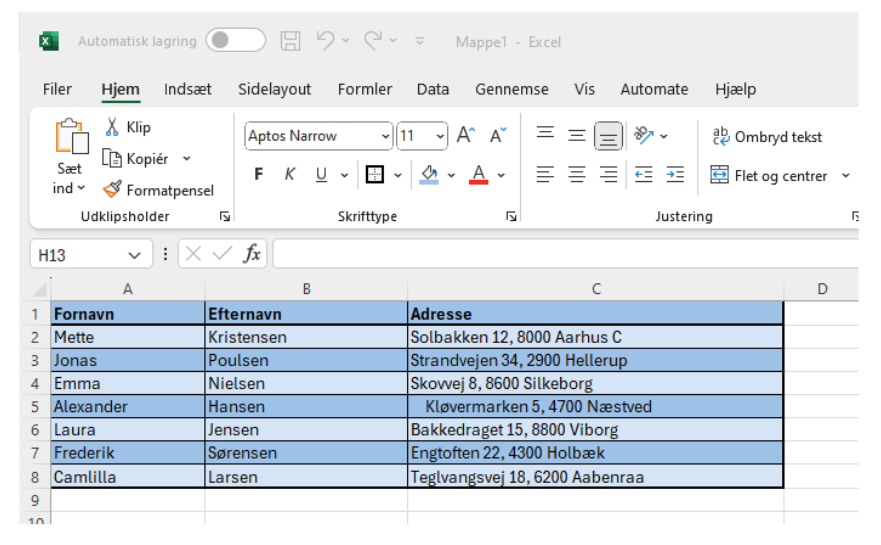Viewport: 881px width, 545px height.
Task: Customize the Quick Access Toolbar
Action: pos(419,41)
